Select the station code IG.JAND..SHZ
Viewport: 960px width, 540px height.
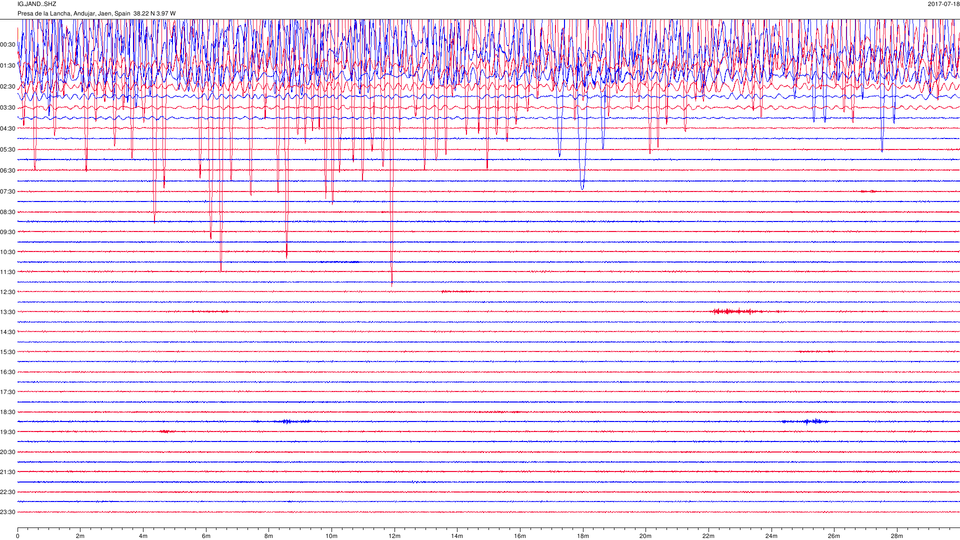[x=37, y=4]
